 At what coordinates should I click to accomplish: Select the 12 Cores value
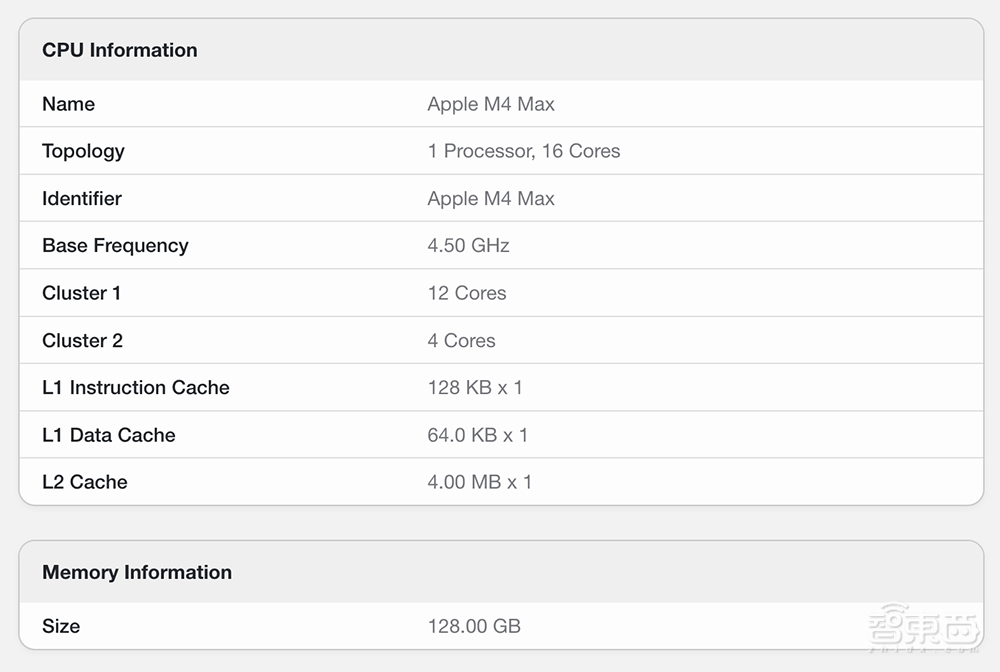pos(466,293)
